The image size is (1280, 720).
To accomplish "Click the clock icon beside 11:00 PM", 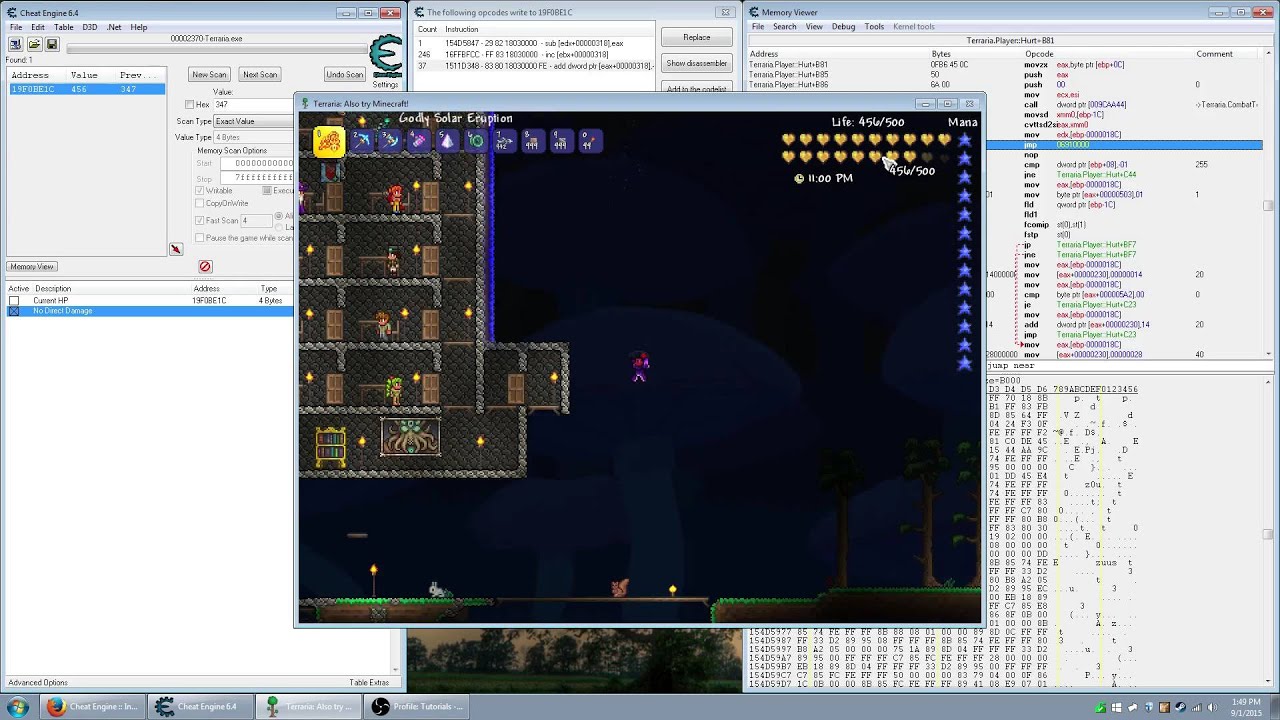I will (799, 178).
